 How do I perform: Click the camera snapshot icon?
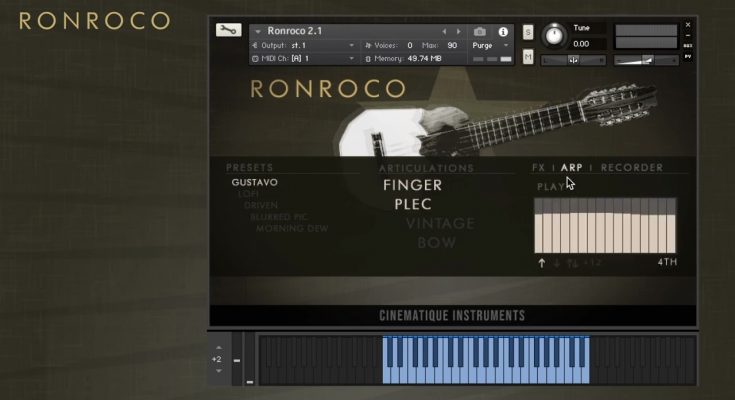(x=479, y=32)
